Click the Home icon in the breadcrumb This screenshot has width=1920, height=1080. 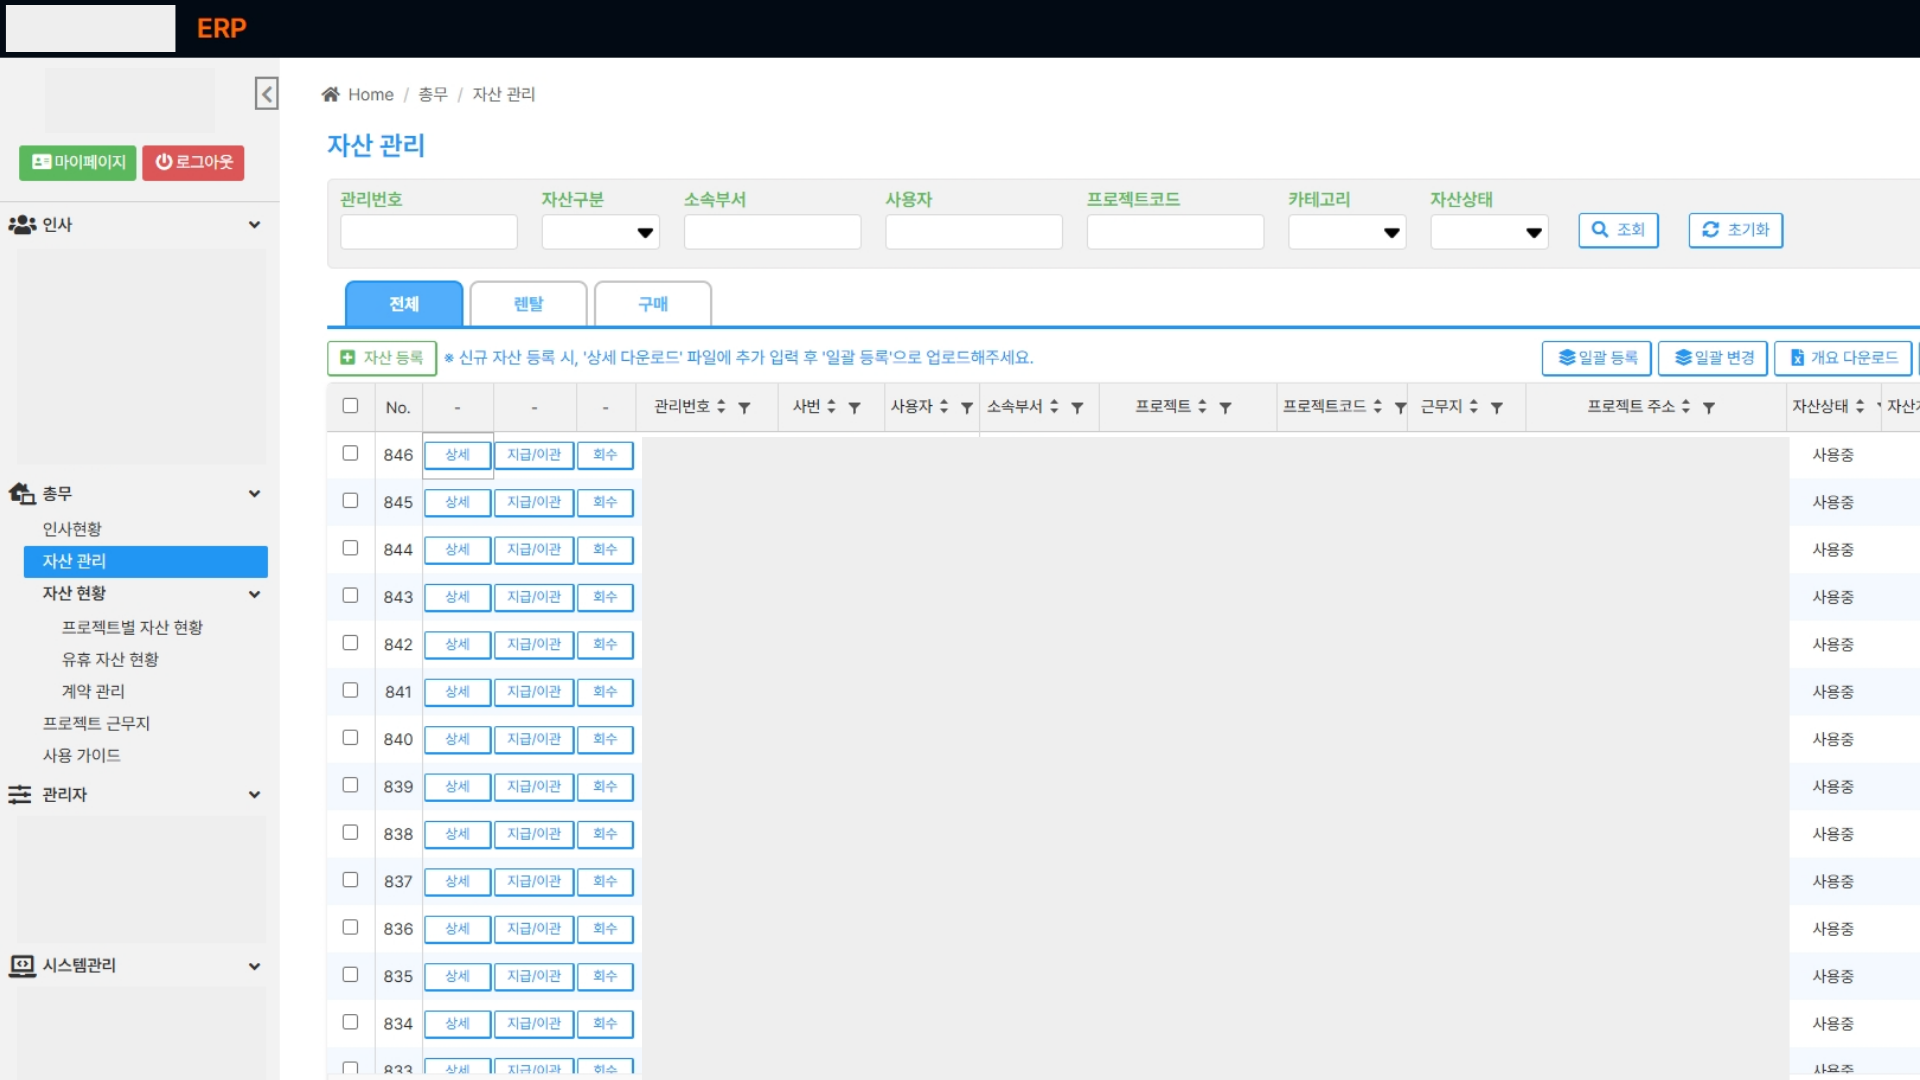click(330, 94)
